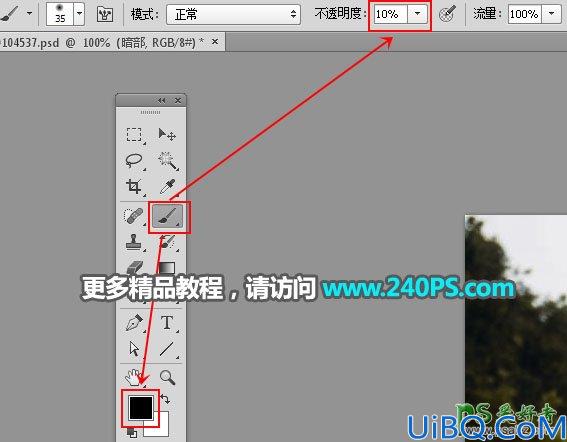Screen dimensions: 567x442
Task: Click the white background color swatch
Action: [162, 429]
